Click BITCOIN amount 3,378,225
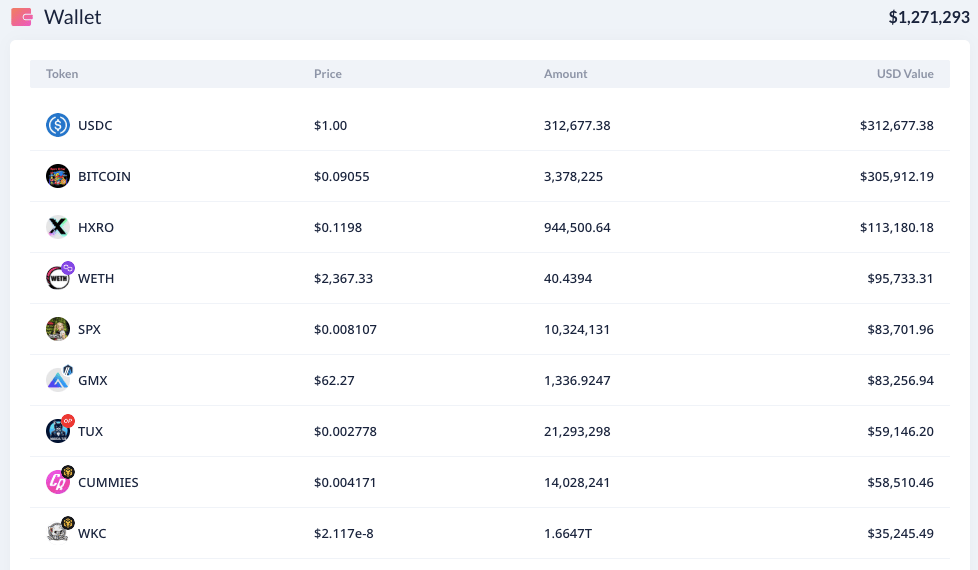This screenshot has height=570, width=978. pos(573,176)
